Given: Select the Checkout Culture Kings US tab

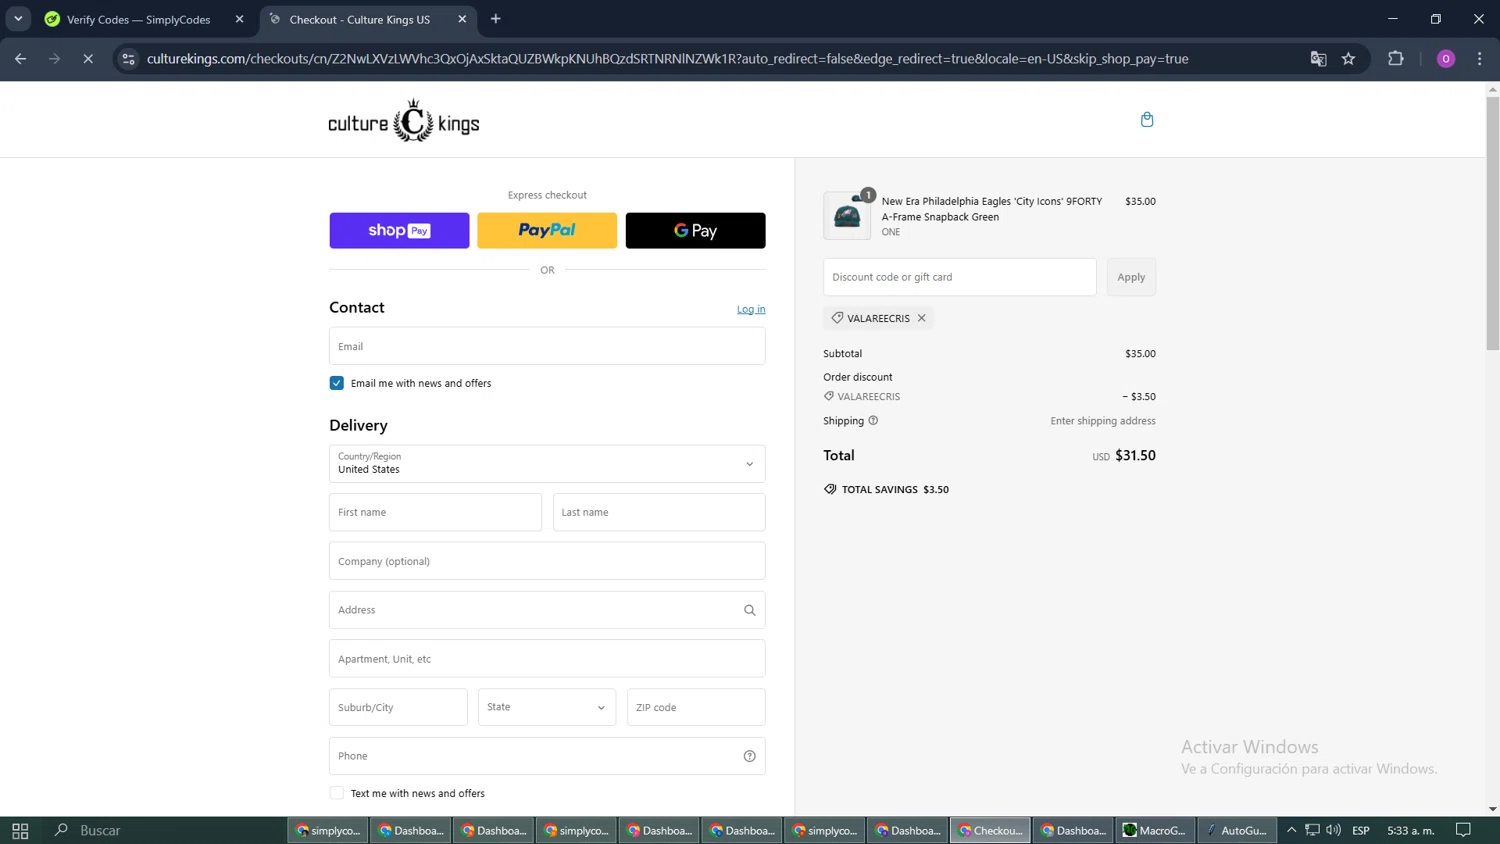Looking at the screenshot, I should (367, 19).
